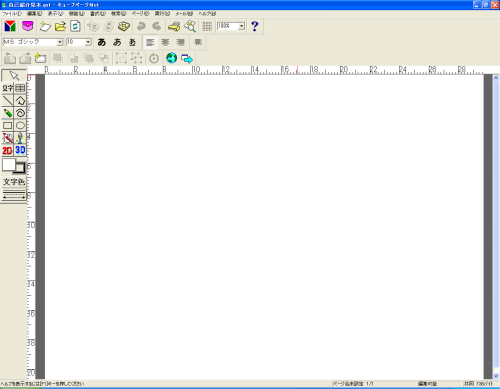Image resolution: width=500 pixels, height=389 pixels.
Task: Open the 編集 menu
Action: pos(35,14)
